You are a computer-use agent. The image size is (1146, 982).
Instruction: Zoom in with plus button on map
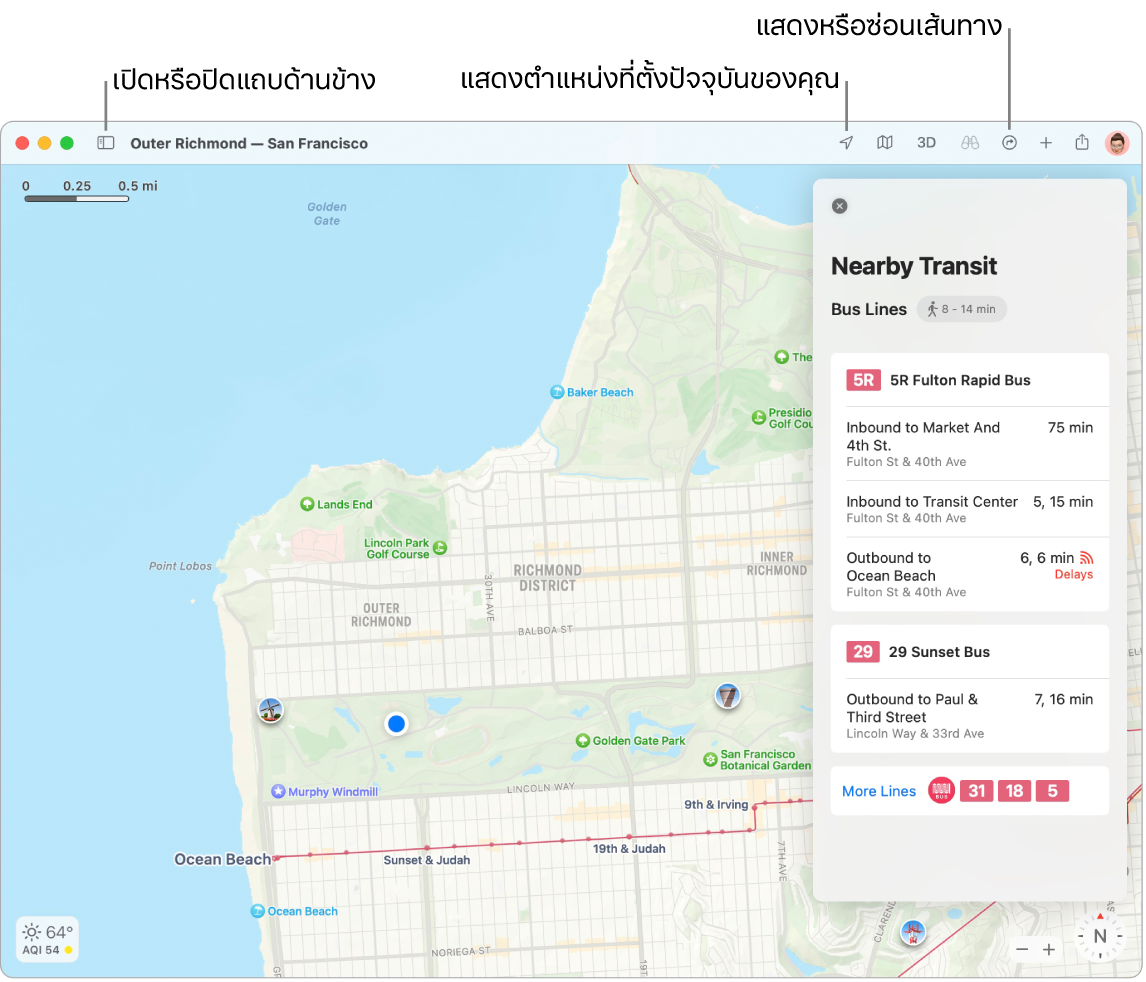click(x=1049, y=949)
